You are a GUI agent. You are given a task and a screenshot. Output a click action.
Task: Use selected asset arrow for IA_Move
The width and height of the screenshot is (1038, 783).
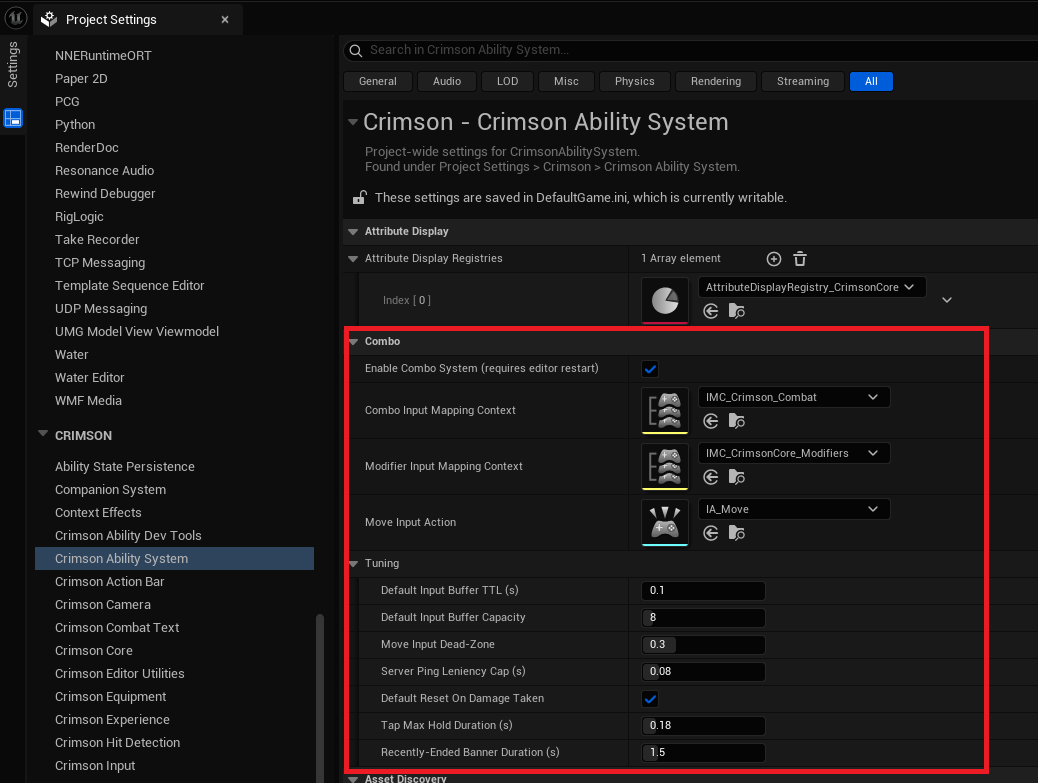[x=710, y=533]
